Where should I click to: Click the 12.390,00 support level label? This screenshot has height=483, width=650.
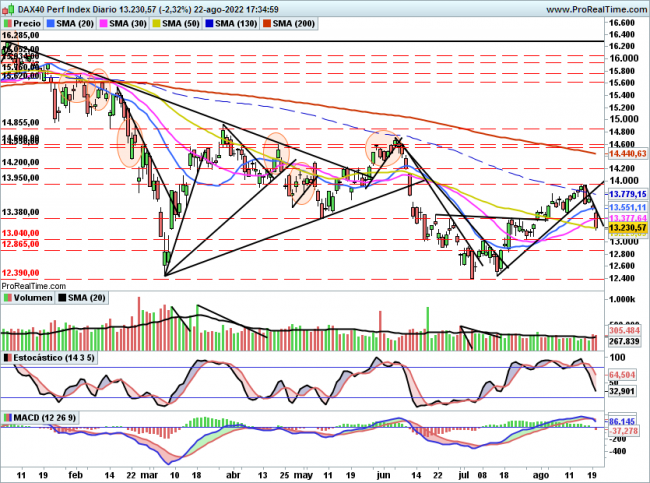[20, 273]
